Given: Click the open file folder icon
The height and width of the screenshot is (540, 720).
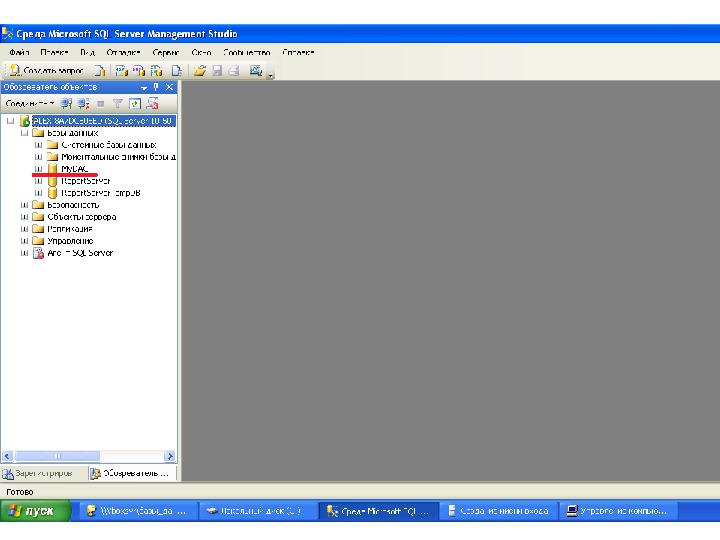Looking at the screenshot, I should [200, 71].
